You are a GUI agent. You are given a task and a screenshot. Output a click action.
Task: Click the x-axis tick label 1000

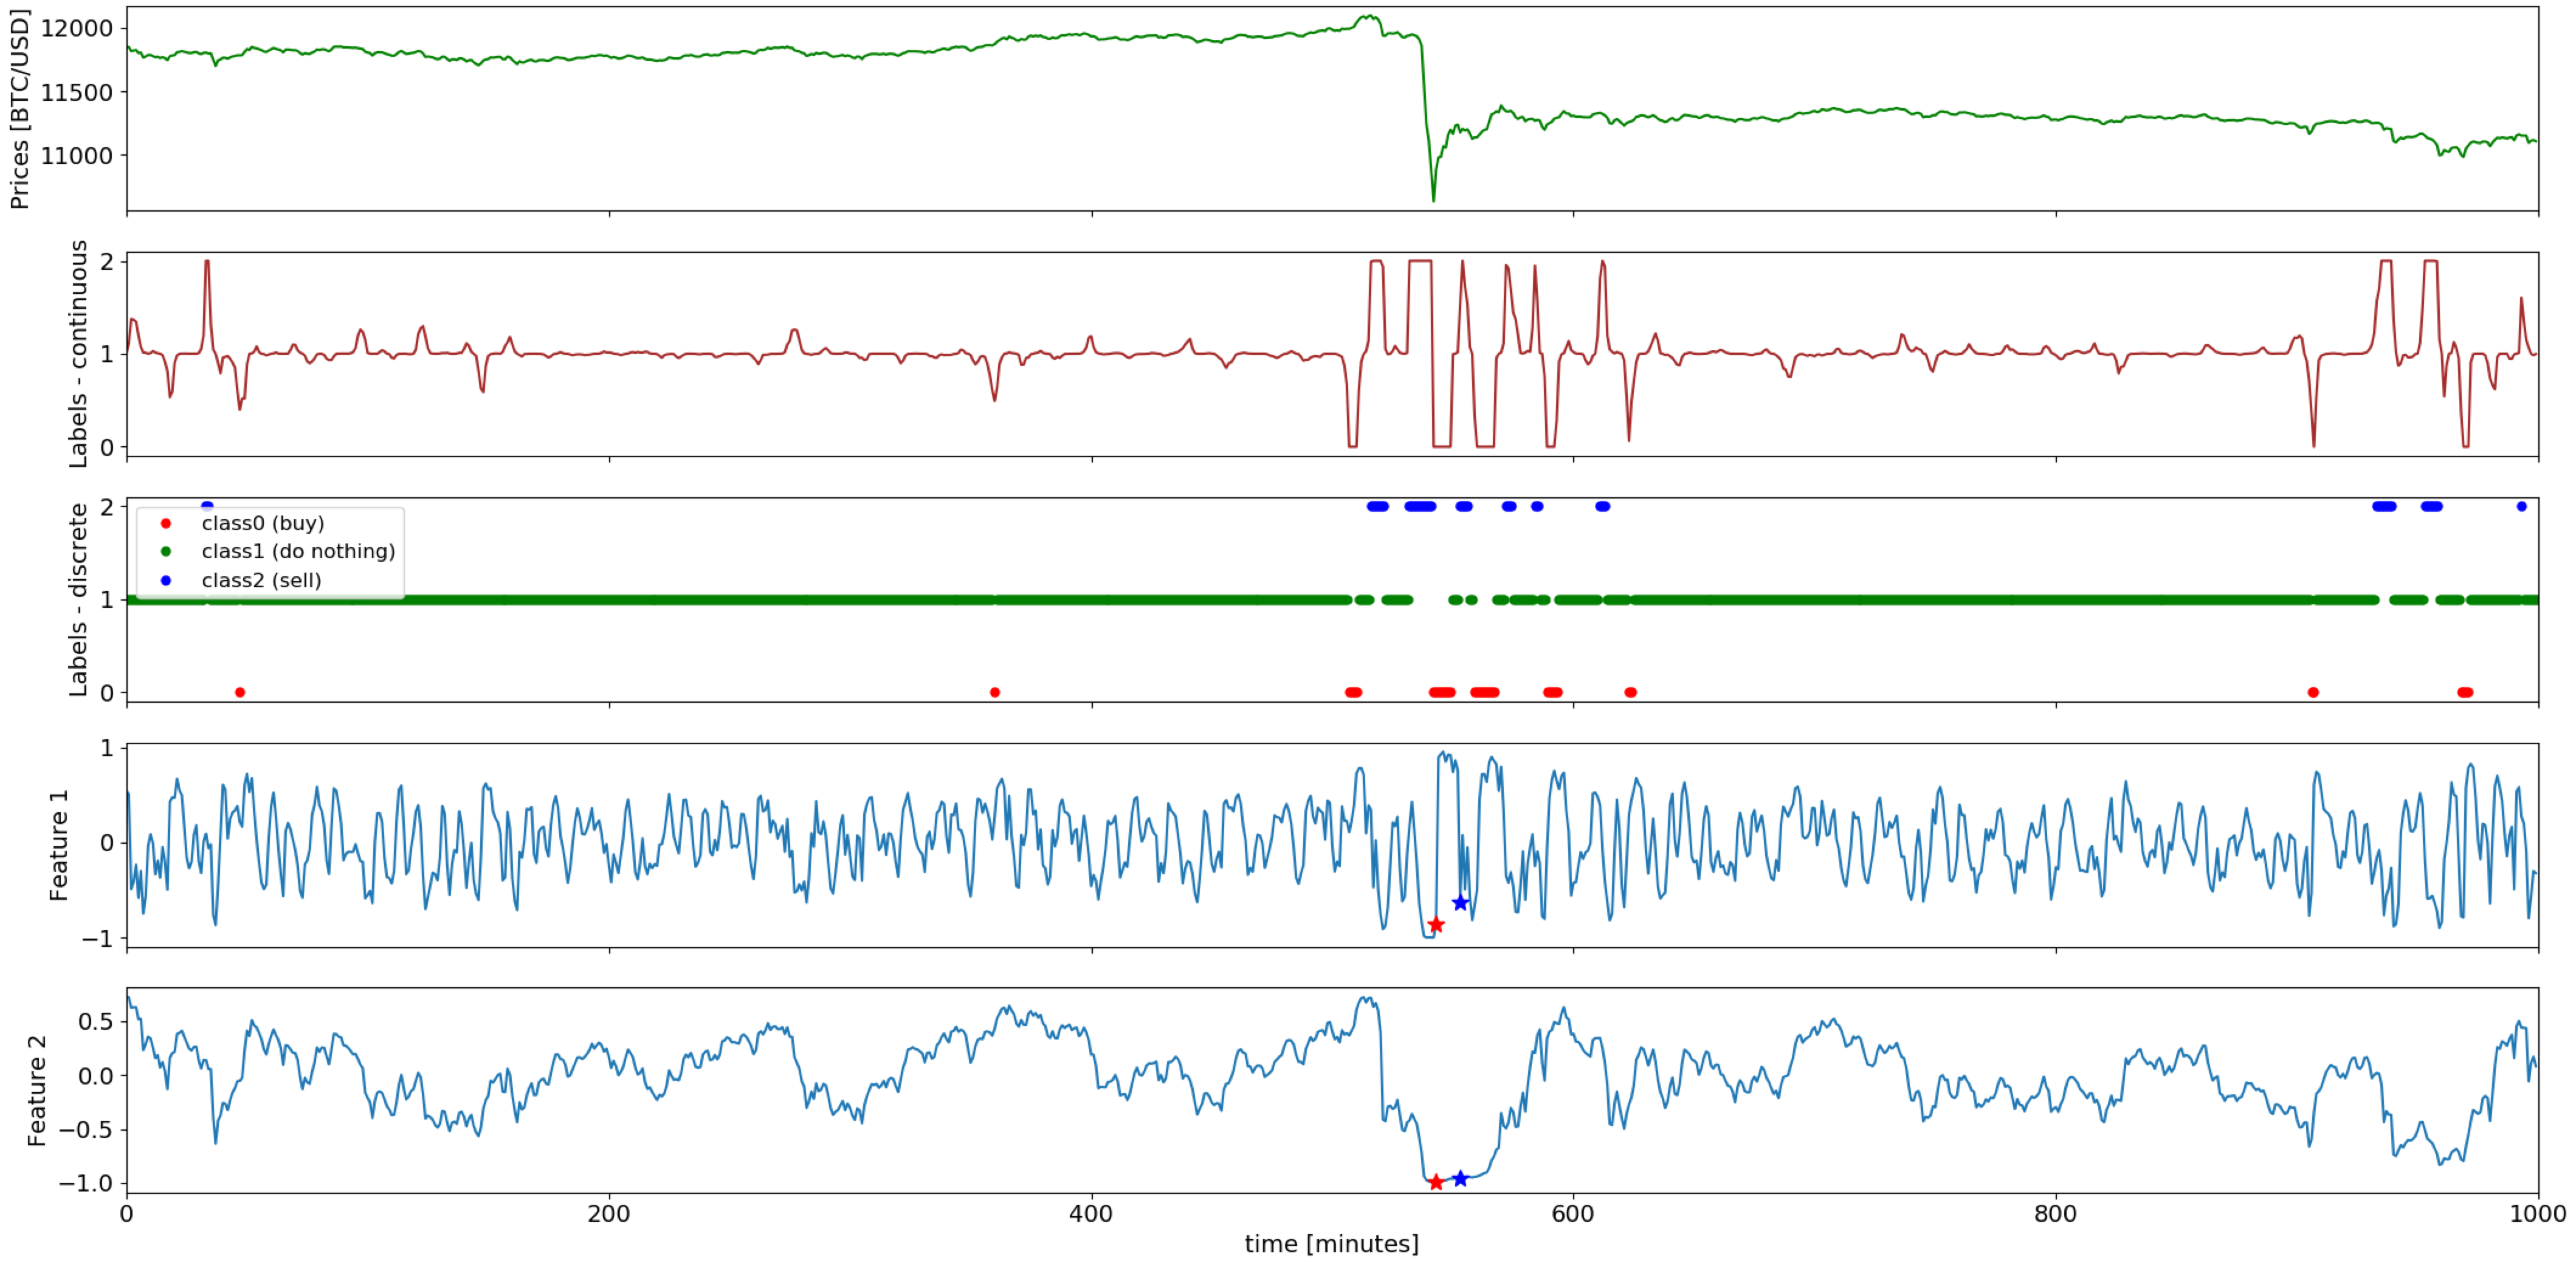tap(2538, 1214)
